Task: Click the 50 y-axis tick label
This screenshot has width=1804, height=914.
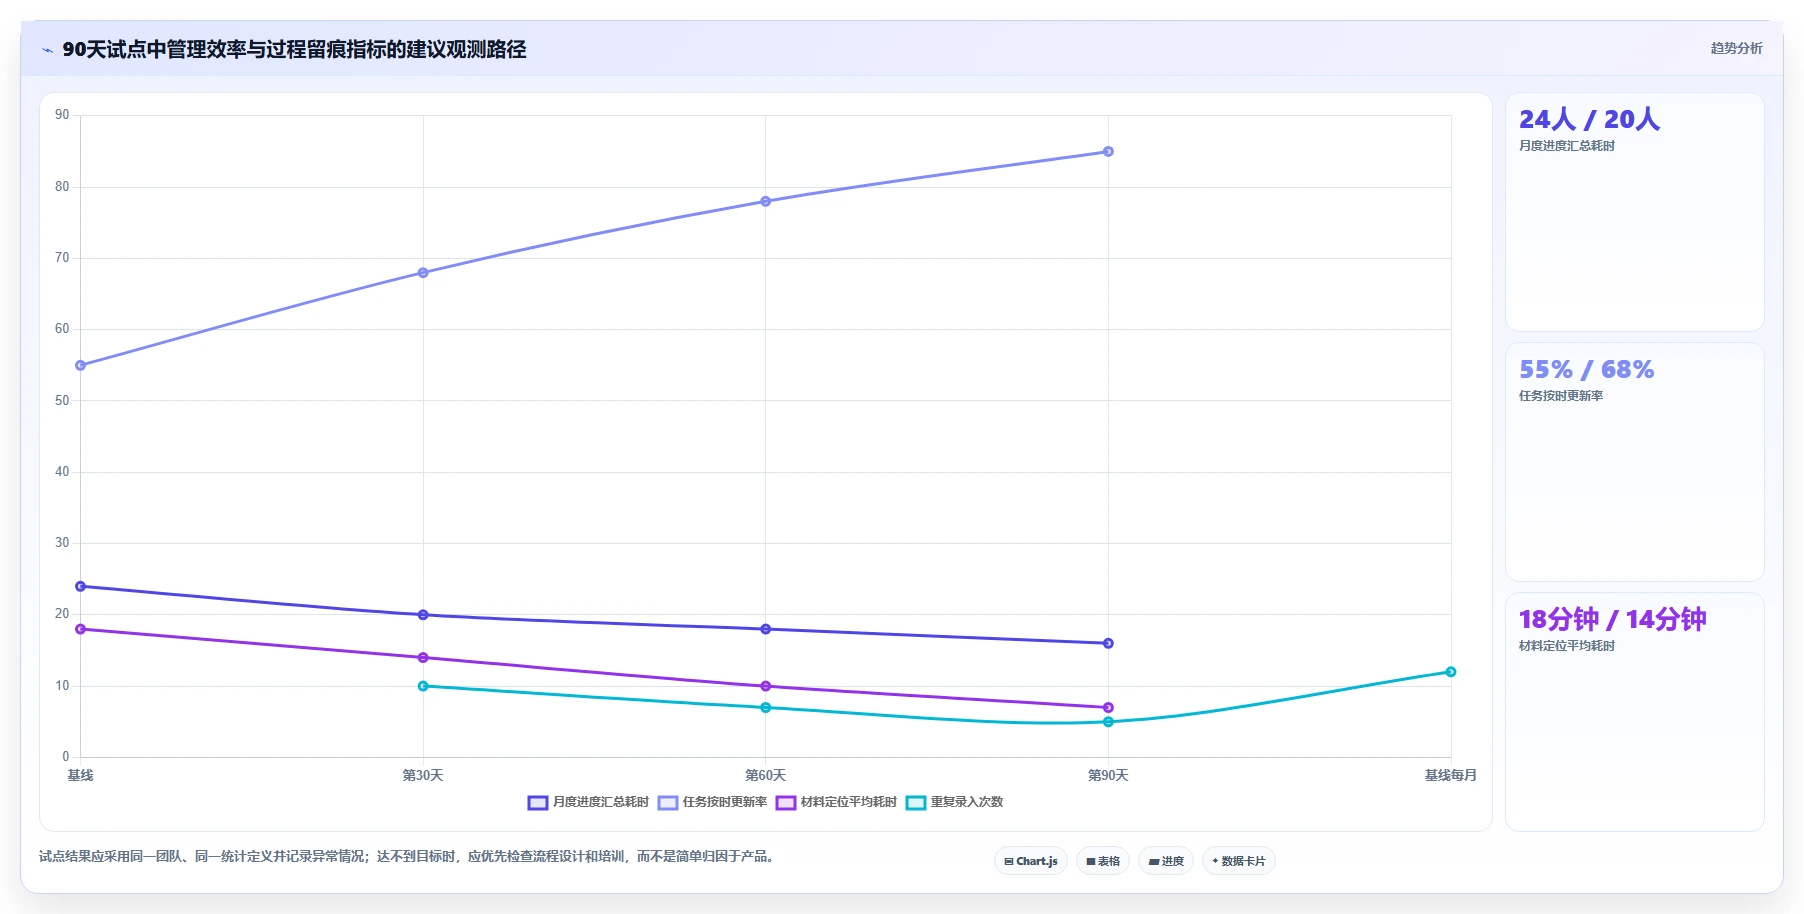Action: pos(62,401)
